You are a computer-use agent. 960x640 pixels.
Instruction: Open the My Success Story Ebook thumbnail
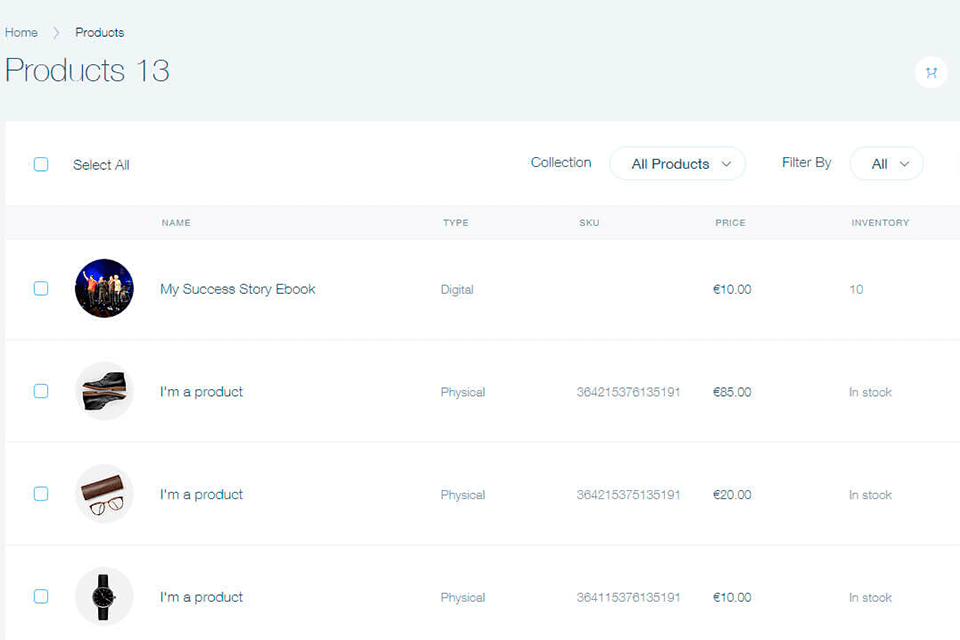[x=104, y=289]
